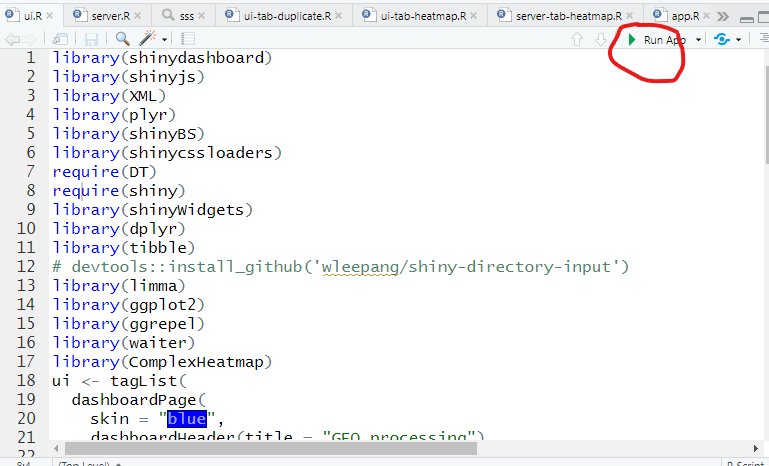Click the library(ggrepel) line

128,324
